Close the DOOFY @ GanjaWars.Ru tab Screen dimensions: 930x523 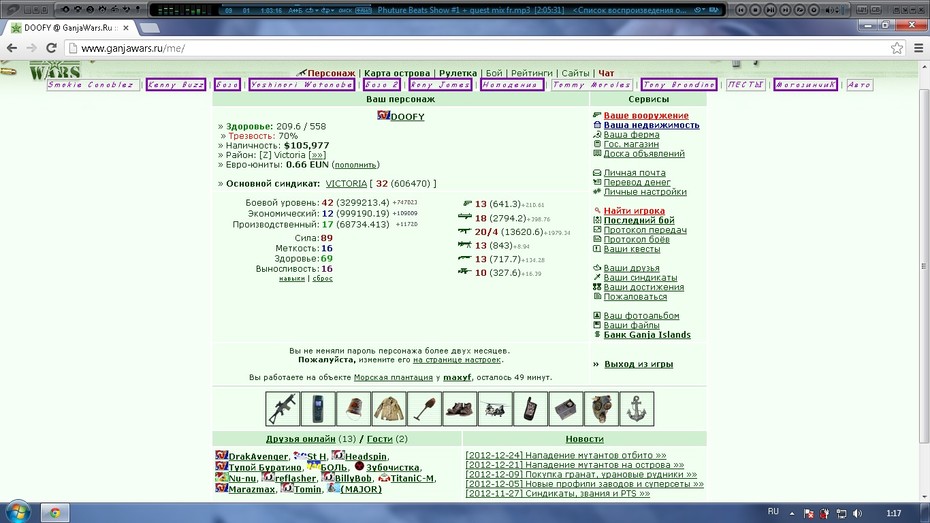click(126, 28)
